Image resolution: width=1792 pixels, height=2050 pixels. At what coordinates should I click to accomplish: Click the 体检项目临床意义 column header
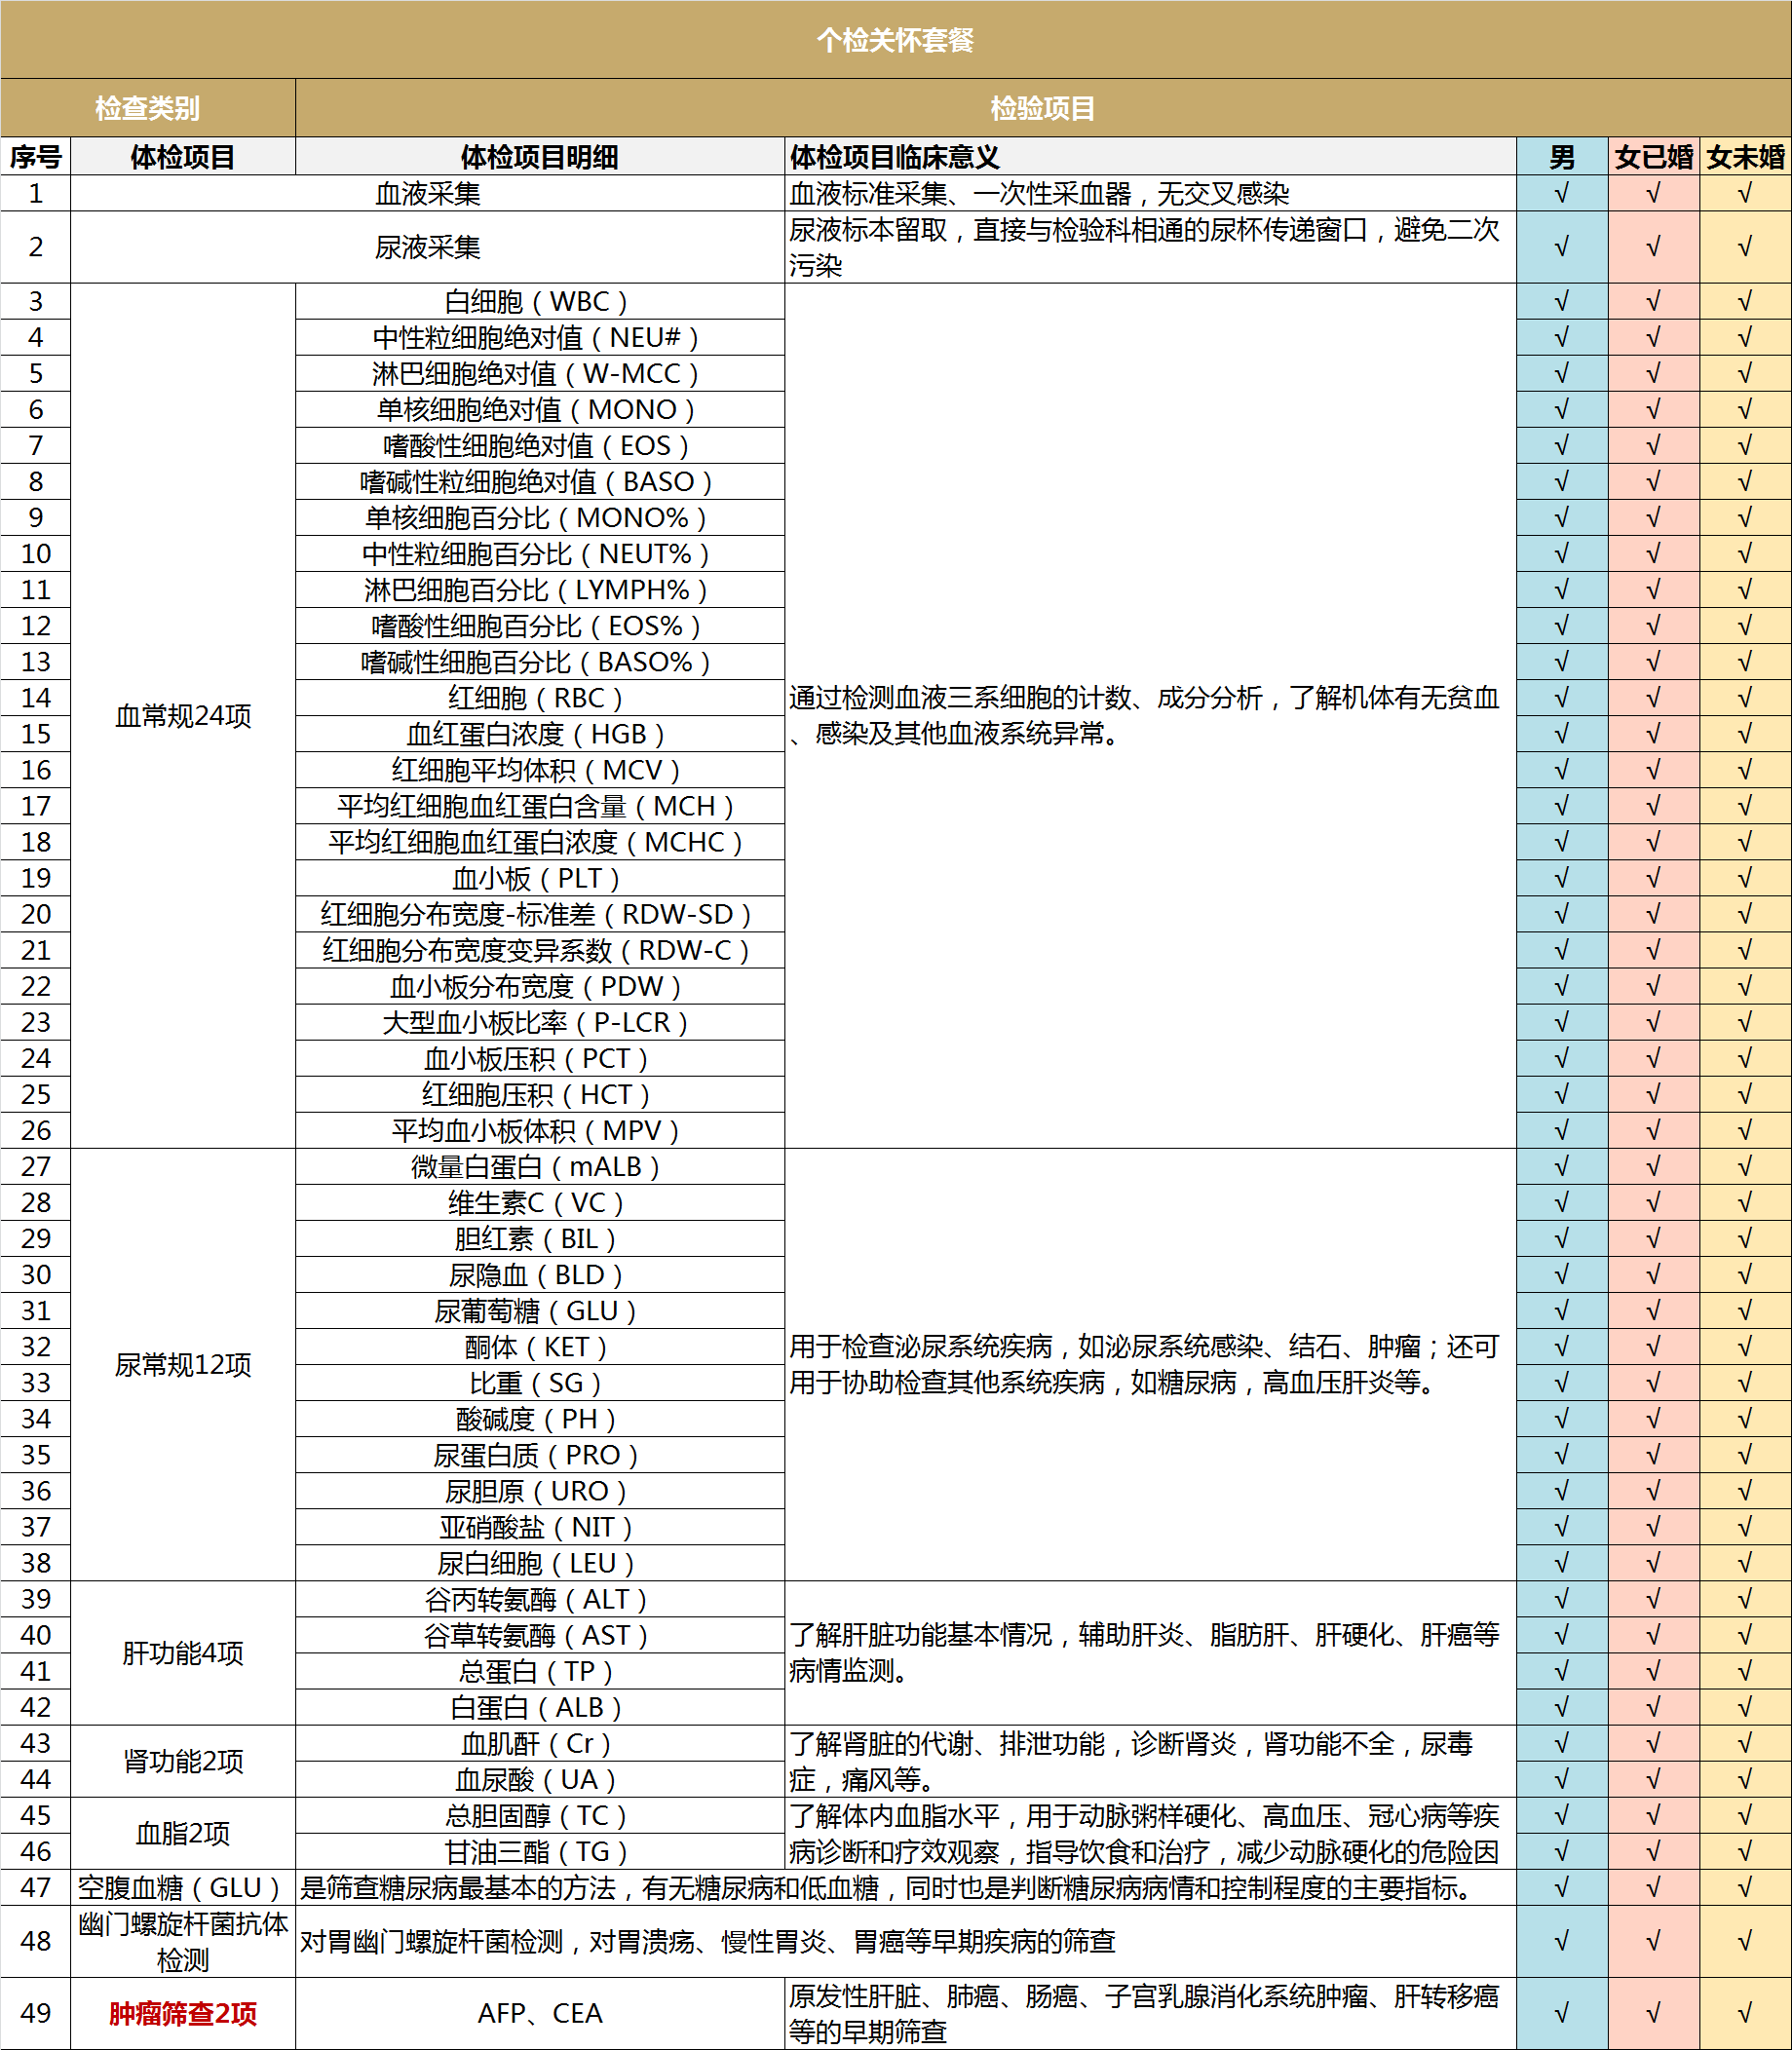(x=1151, y=157)
